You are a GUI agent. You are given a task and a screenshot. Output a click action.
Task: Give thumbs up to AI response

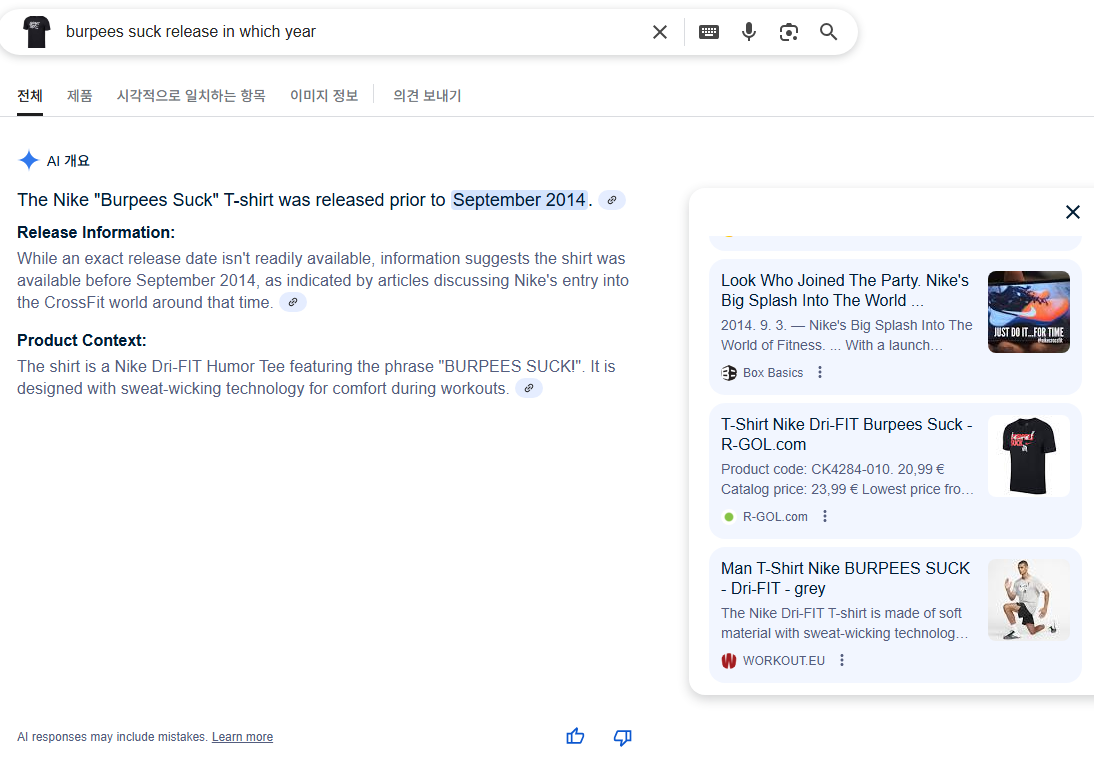(575, 736)
